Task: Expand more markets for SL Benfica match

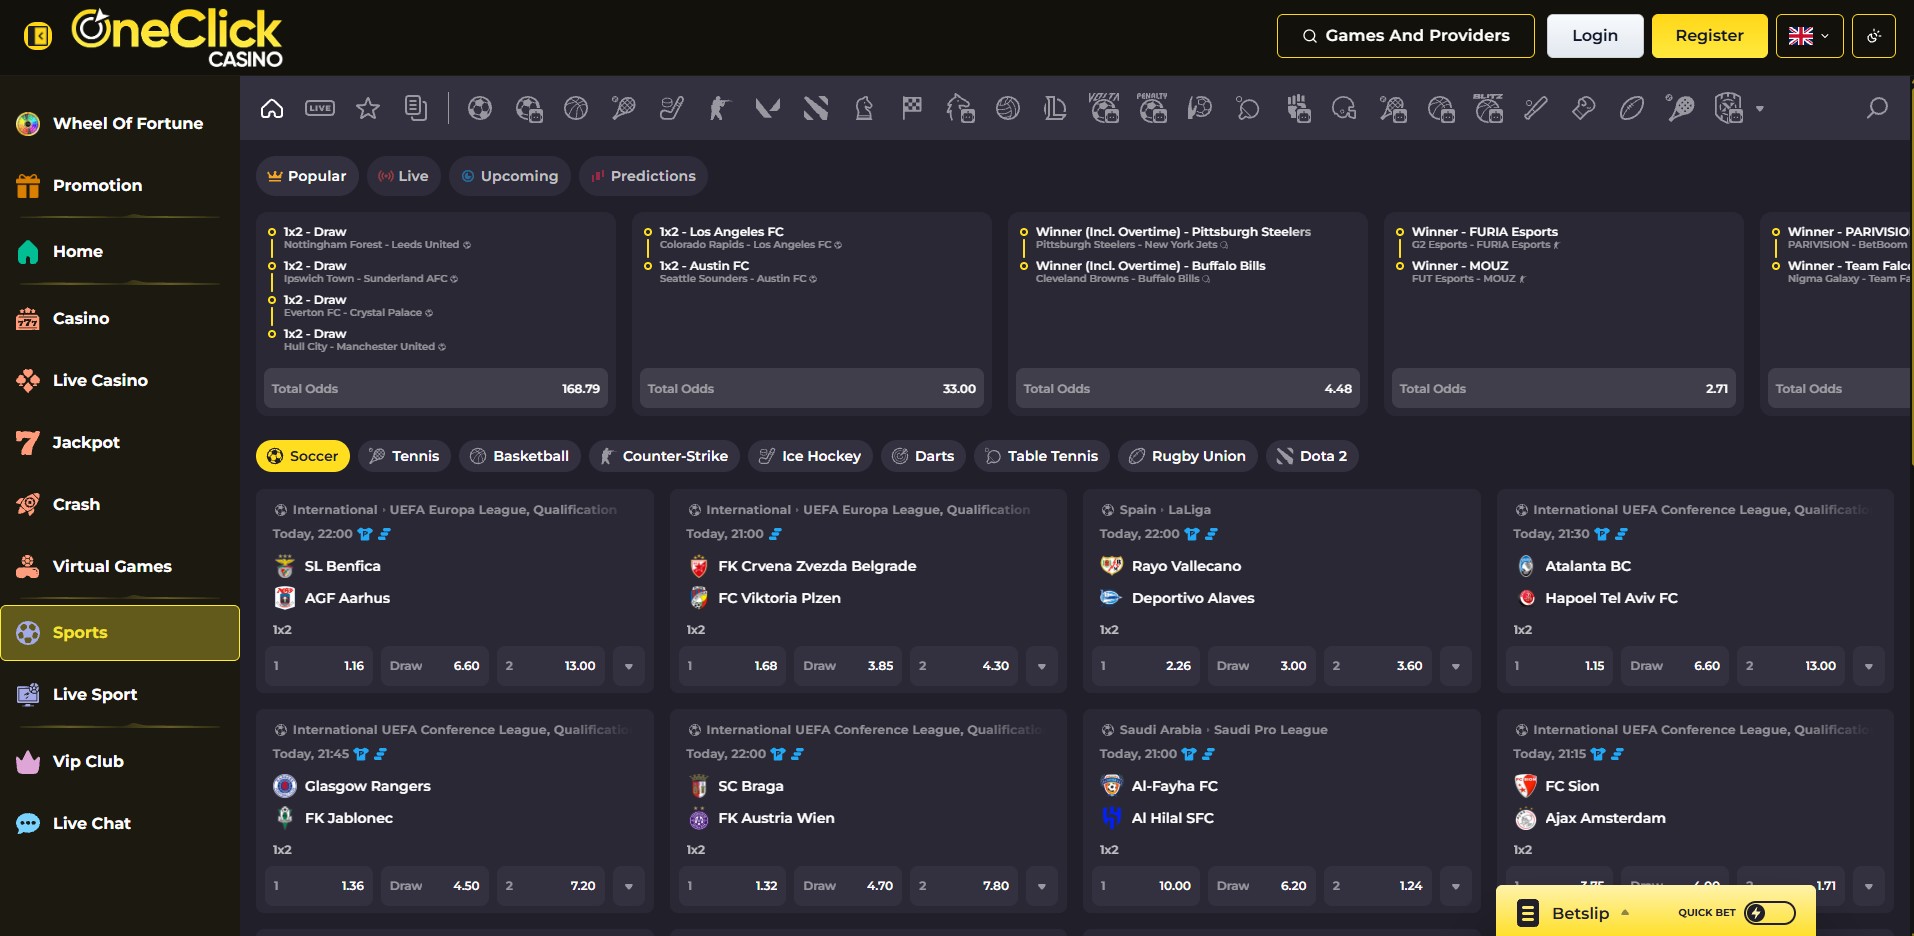Action: click(629, 666)
